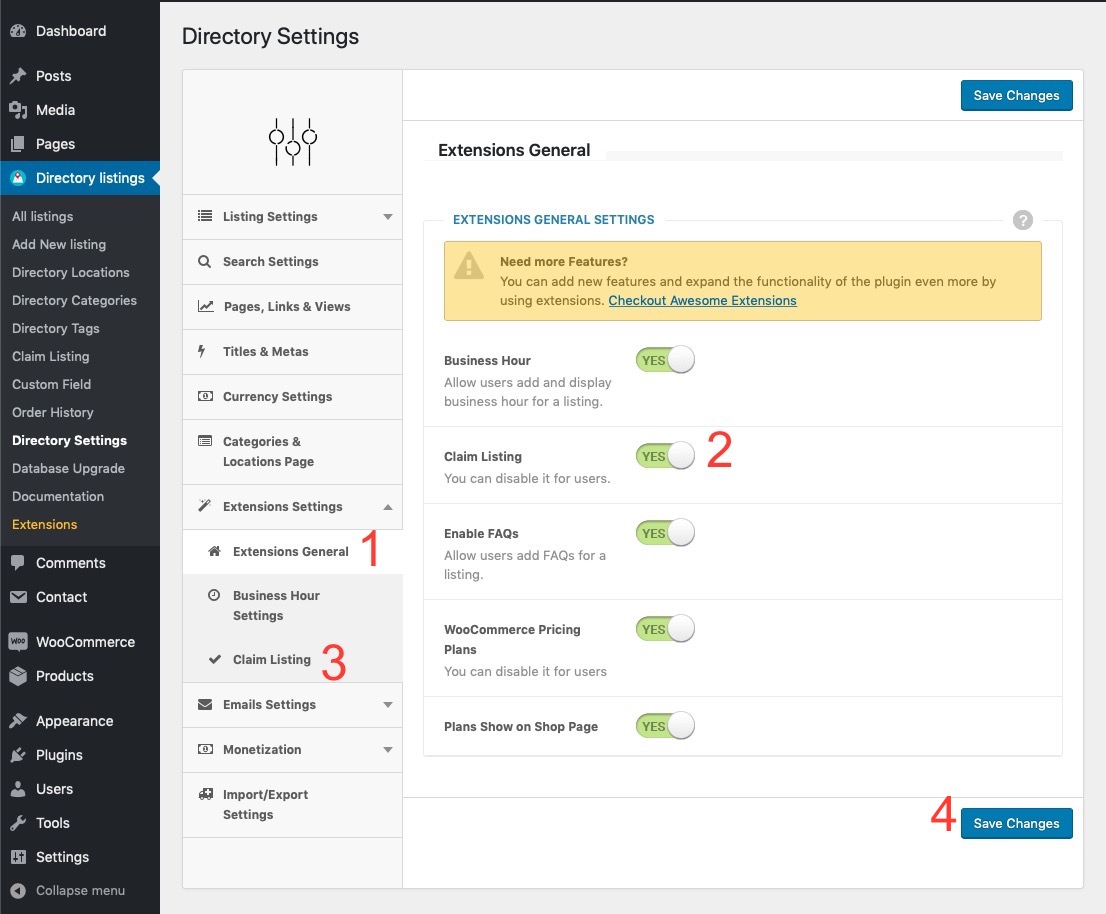The height and width of the screenshot is (914, 1106).
Task: Open Search Settings tab
Action: [293, 262]
